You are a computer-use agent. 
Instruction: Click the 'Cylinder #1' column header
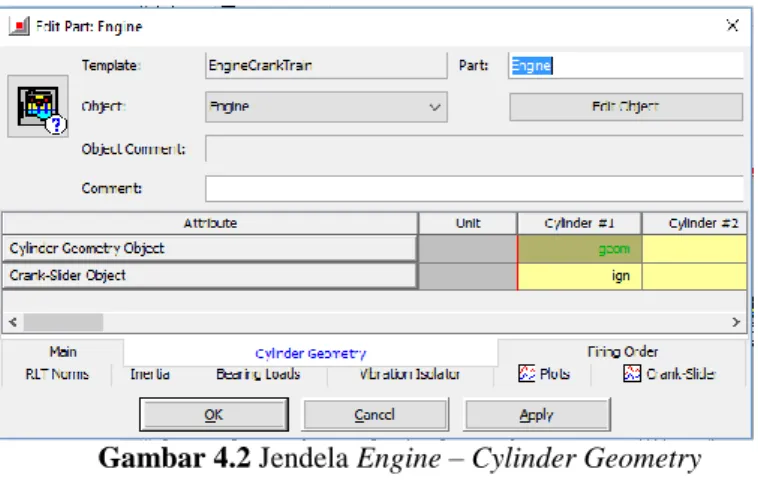[x=579, y=223]
